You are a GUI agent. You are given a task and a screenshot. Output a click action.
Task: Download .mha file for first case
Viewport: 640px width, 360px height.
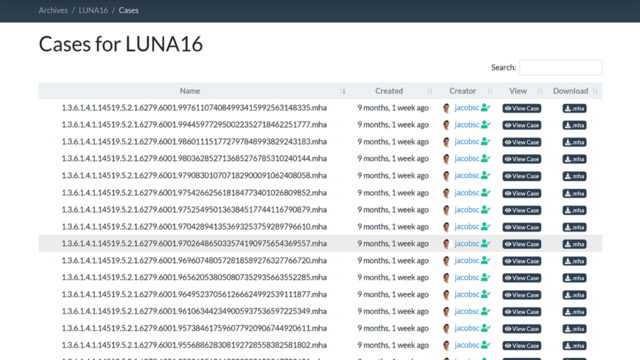click(x=574, y=109)
